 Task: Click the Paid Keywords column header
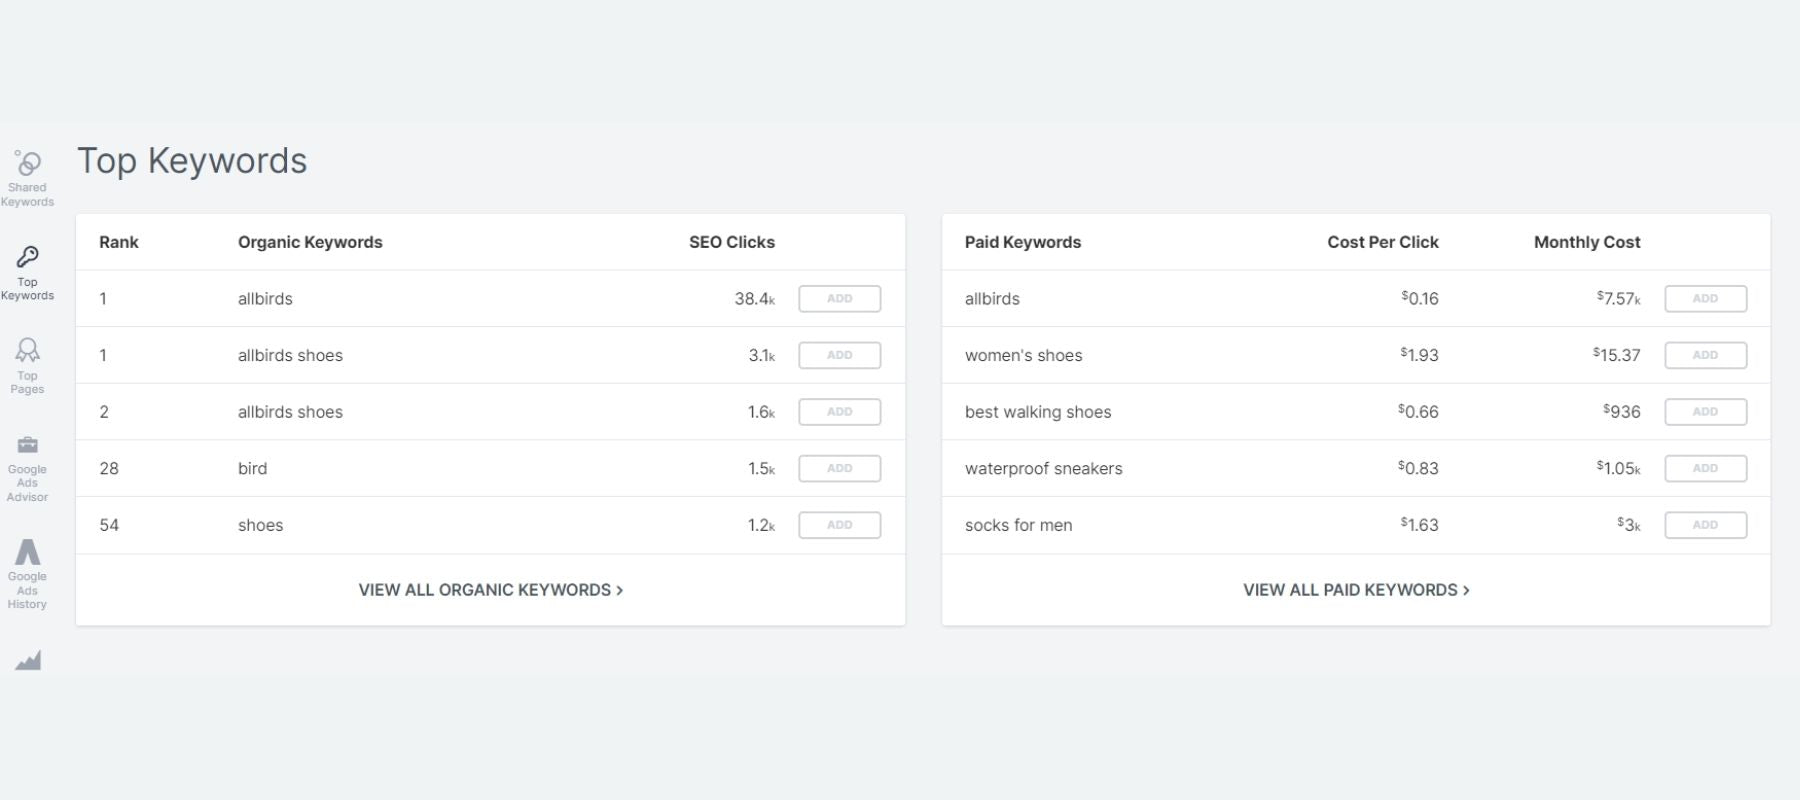click(x=1023, y=242)
